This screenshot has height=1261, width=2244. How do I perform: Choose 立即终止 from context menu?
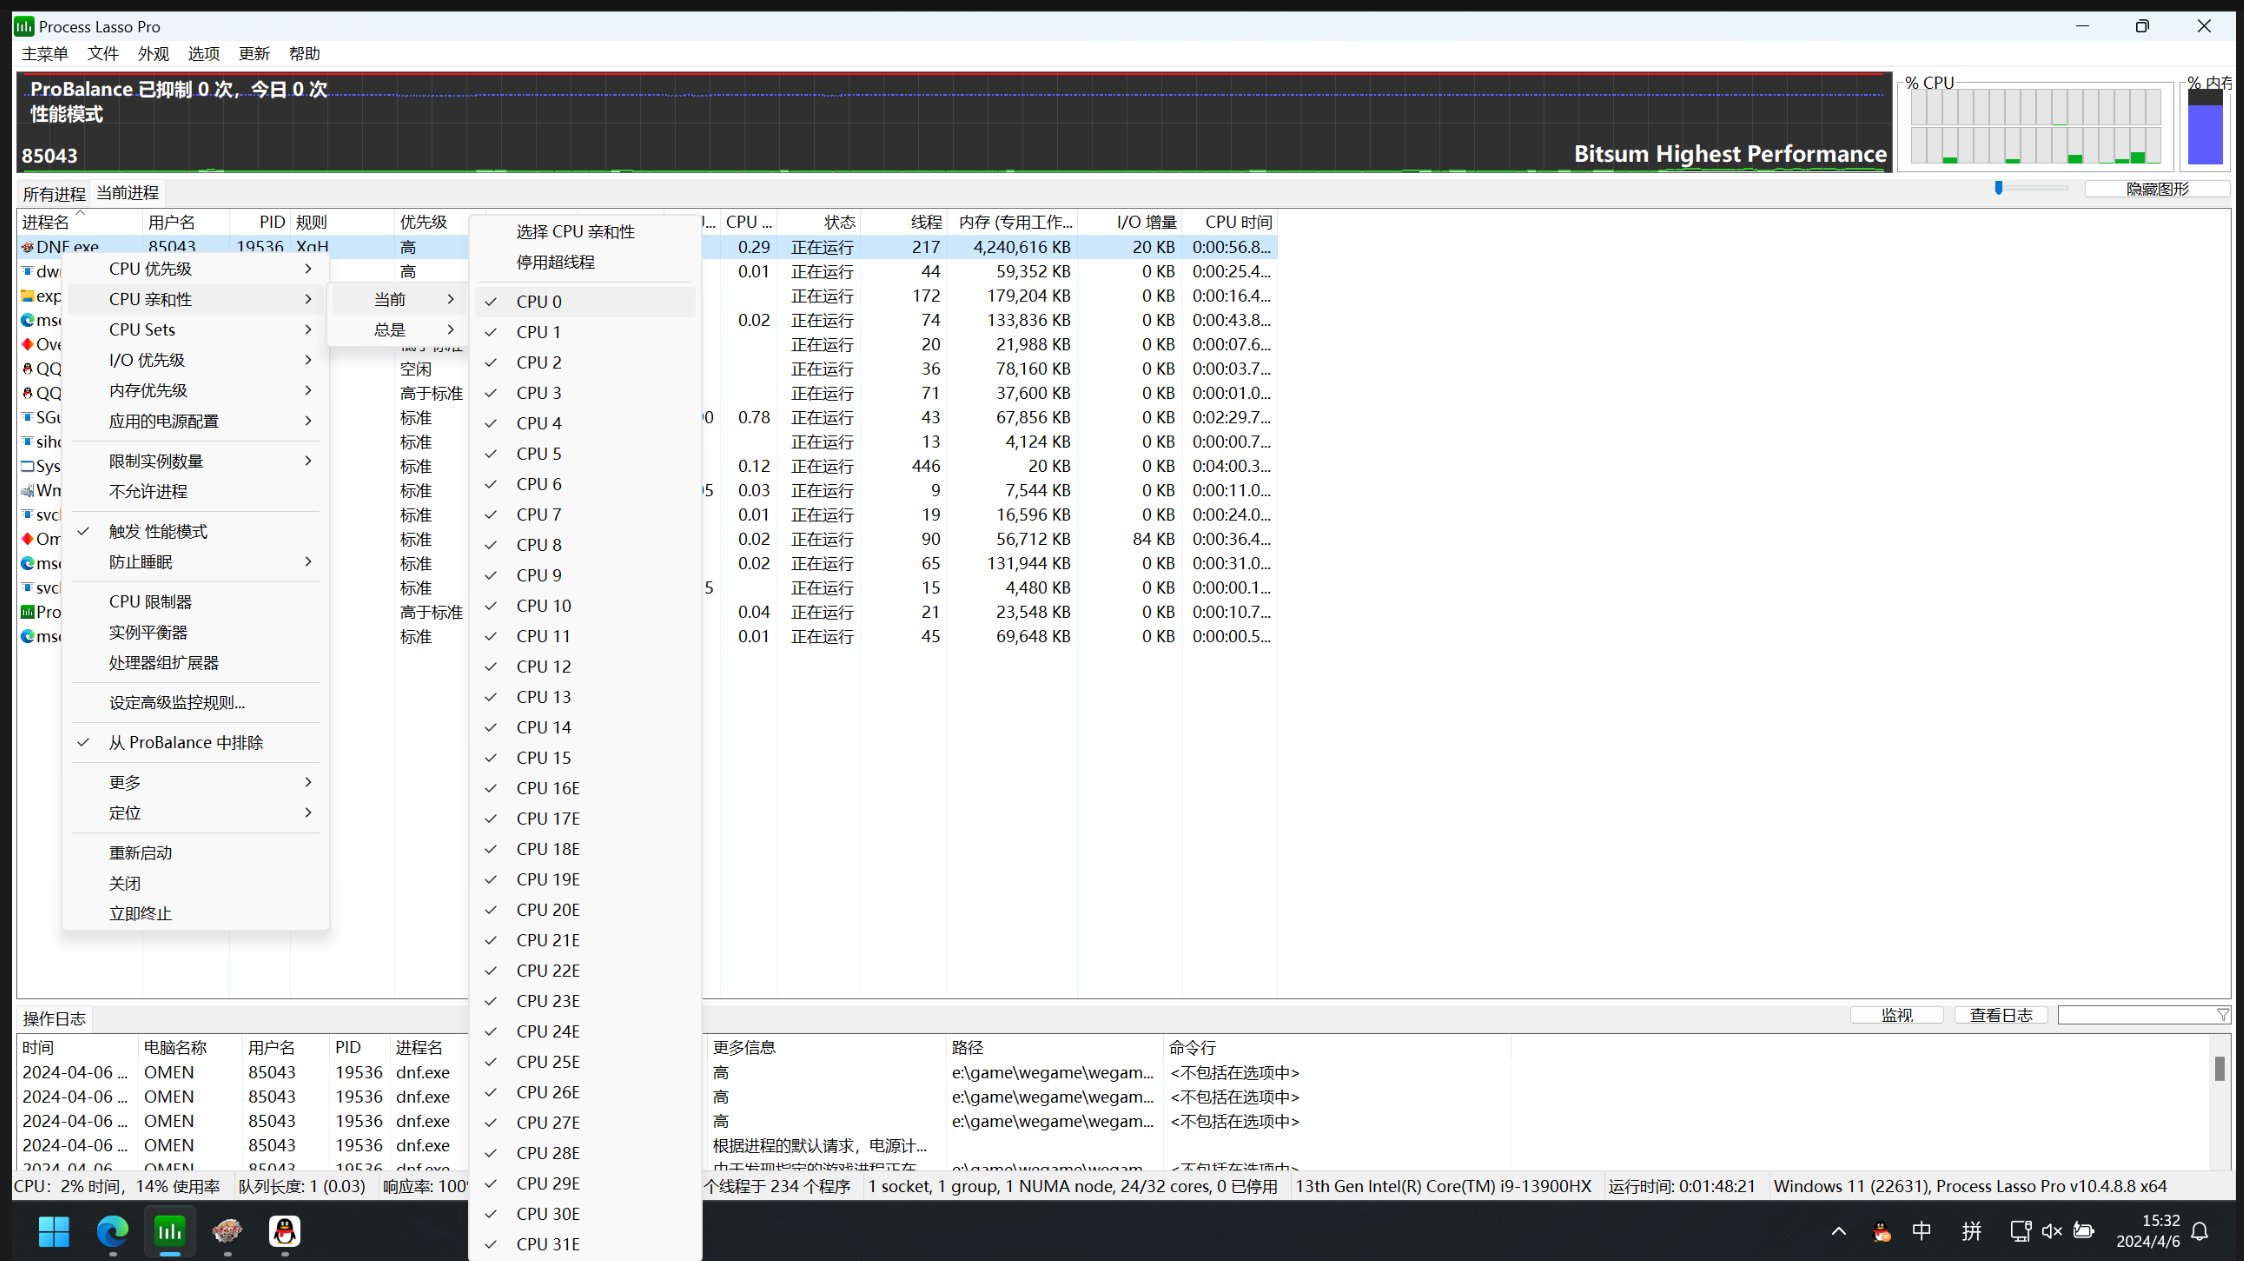click(195, 914)
